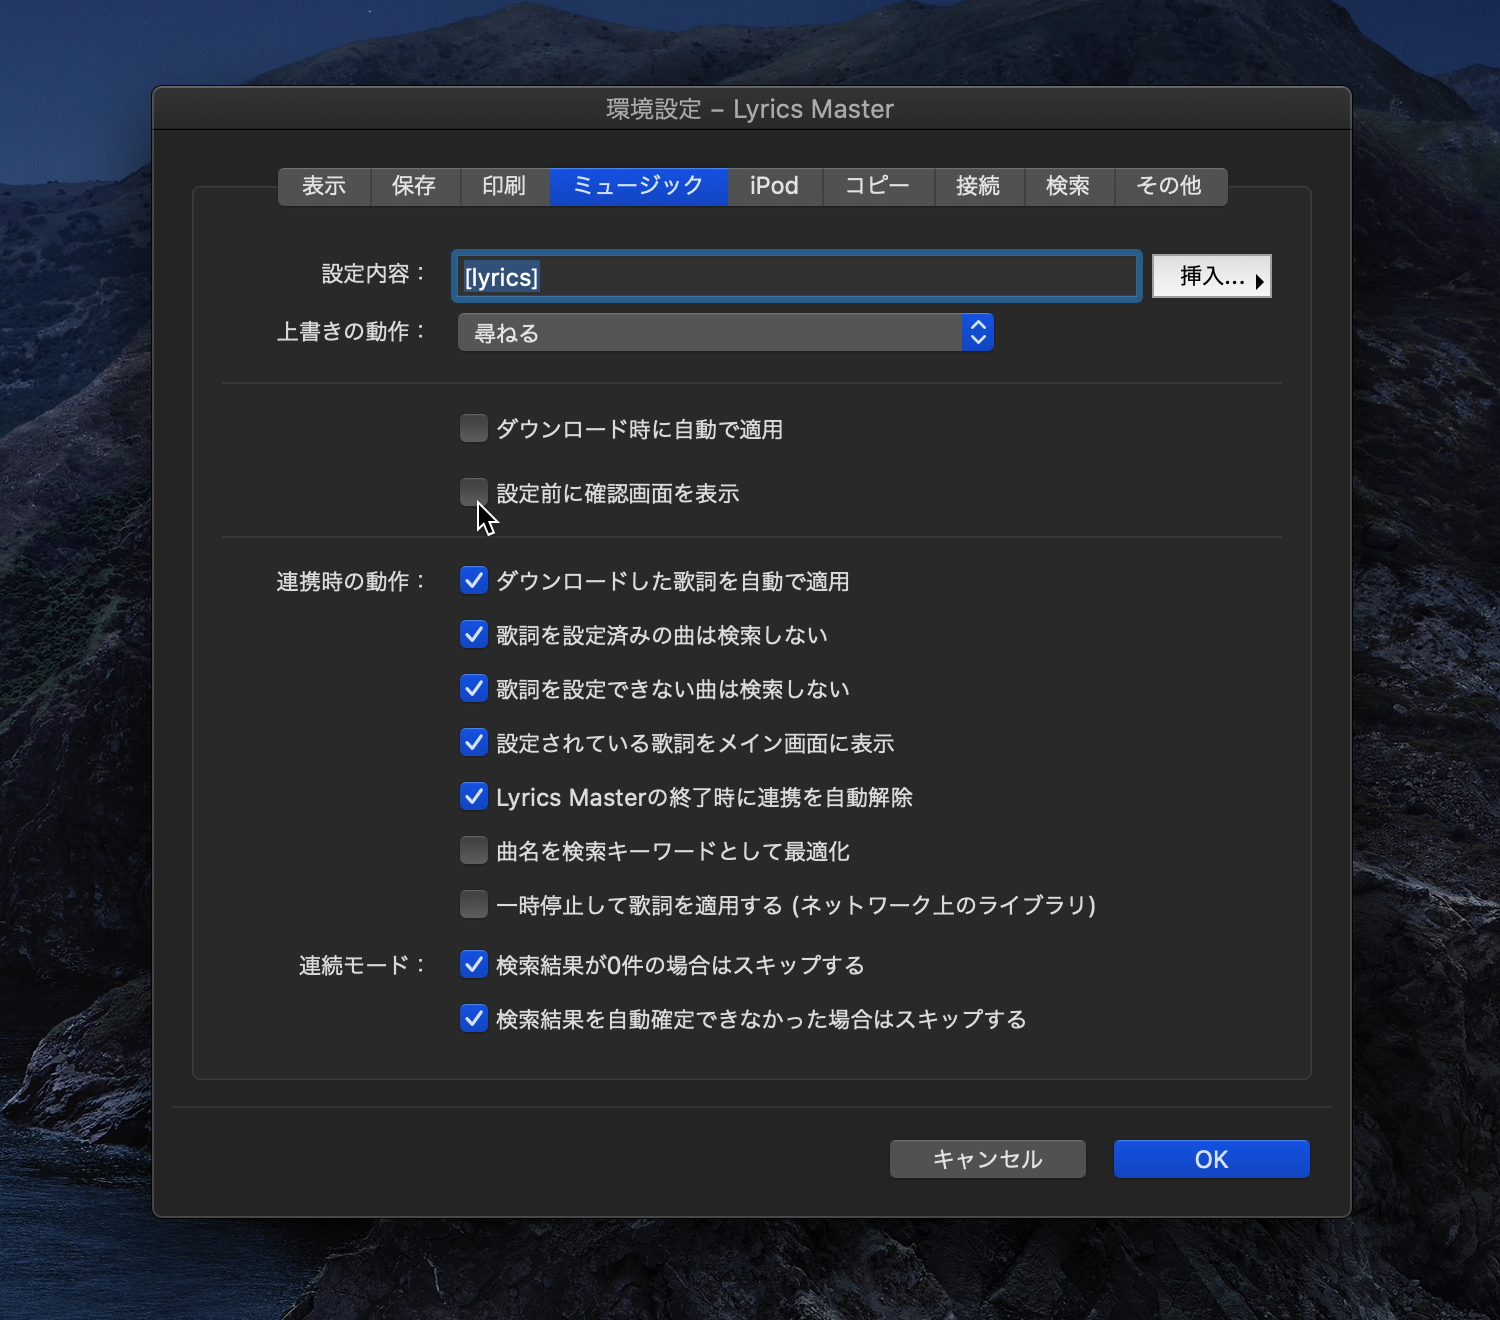Switch to the iPod tab
This screenshot has height=1320, width=1500.
774,186
